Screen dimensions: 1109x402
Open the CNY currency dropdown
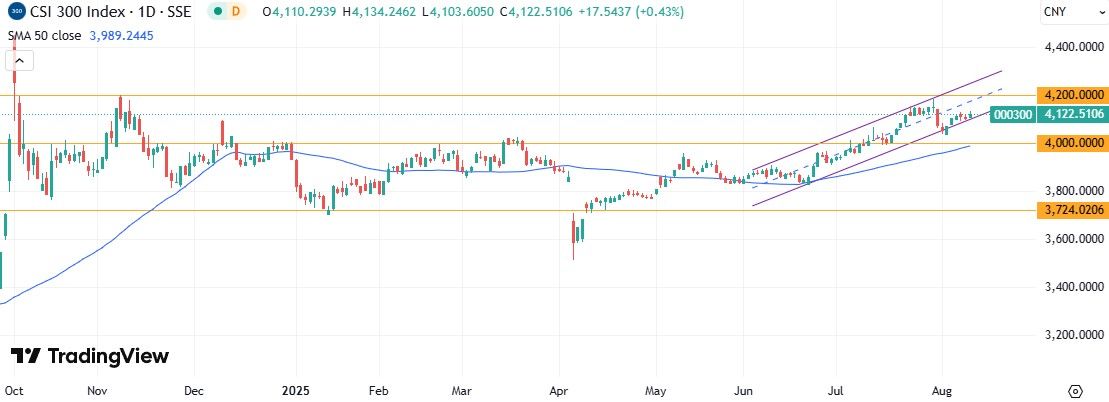click(1055, 12)
